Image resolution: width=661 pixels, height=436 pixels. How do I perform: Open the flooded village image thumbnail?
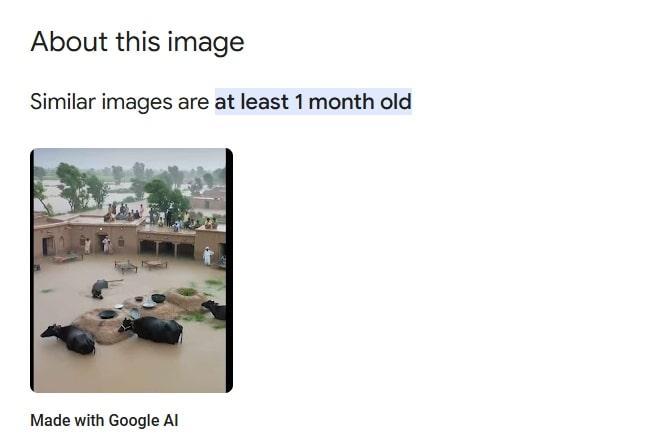tap(132, 270)
